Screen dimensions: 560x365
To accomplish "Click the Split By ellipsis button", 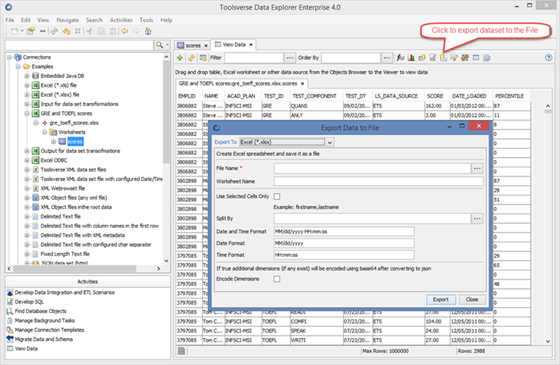I will (x=477, y=219).
